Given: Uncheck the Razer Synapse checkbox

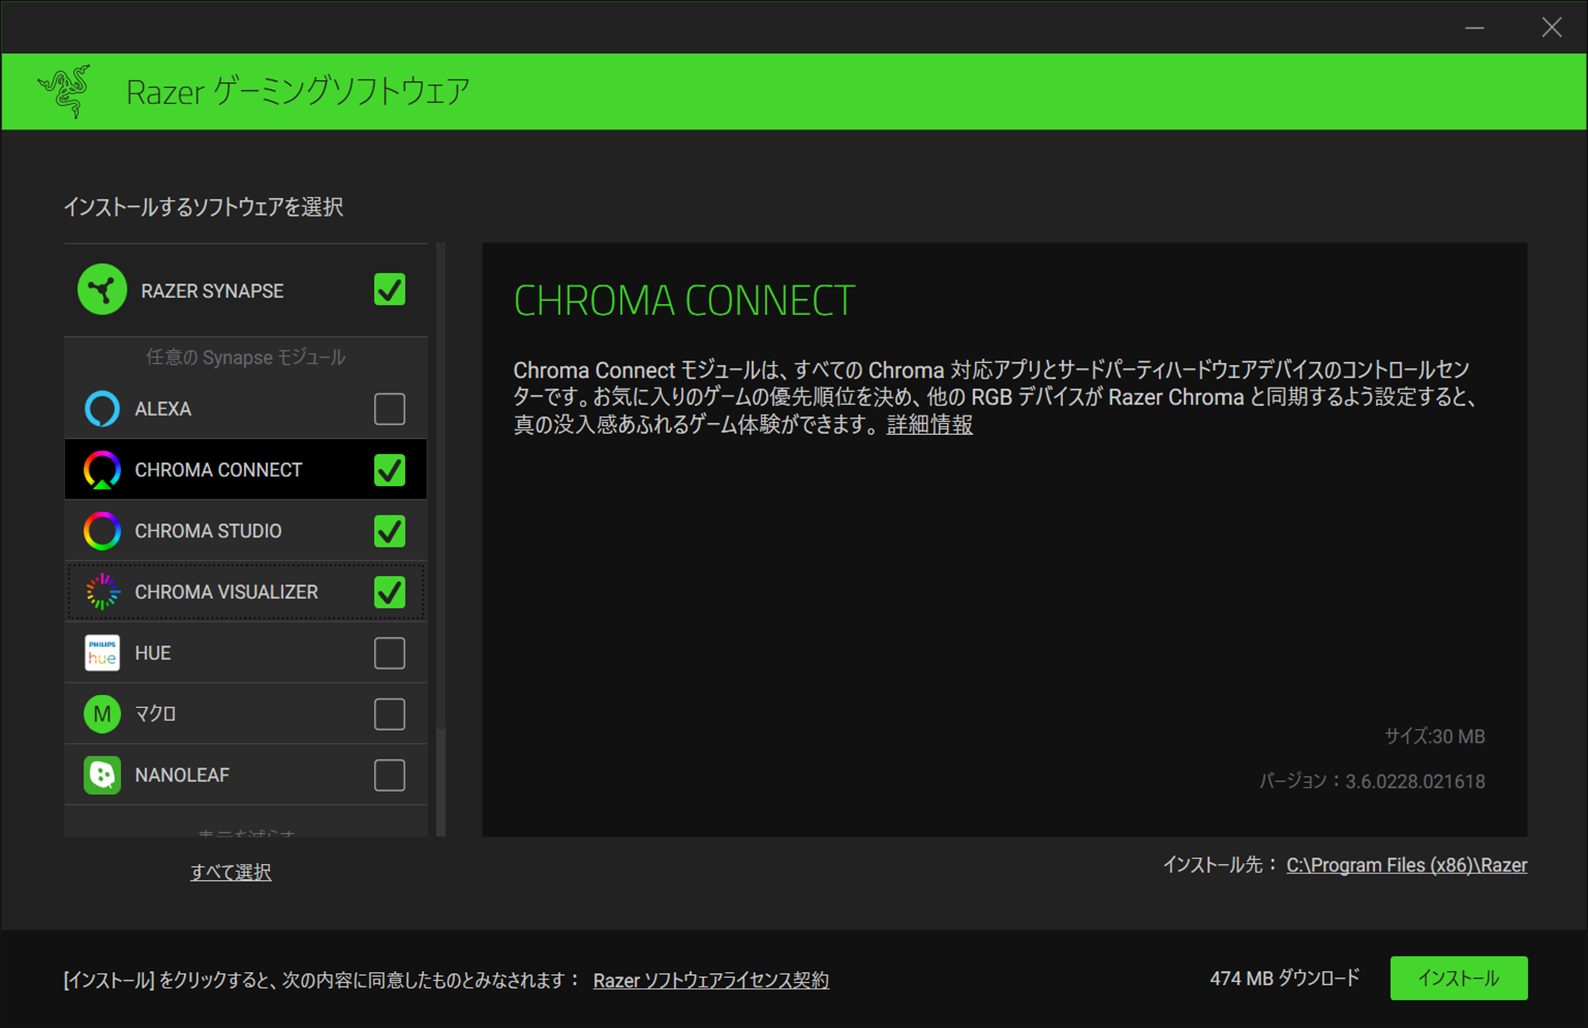Looking at the screenshot, I should (389, 290).
